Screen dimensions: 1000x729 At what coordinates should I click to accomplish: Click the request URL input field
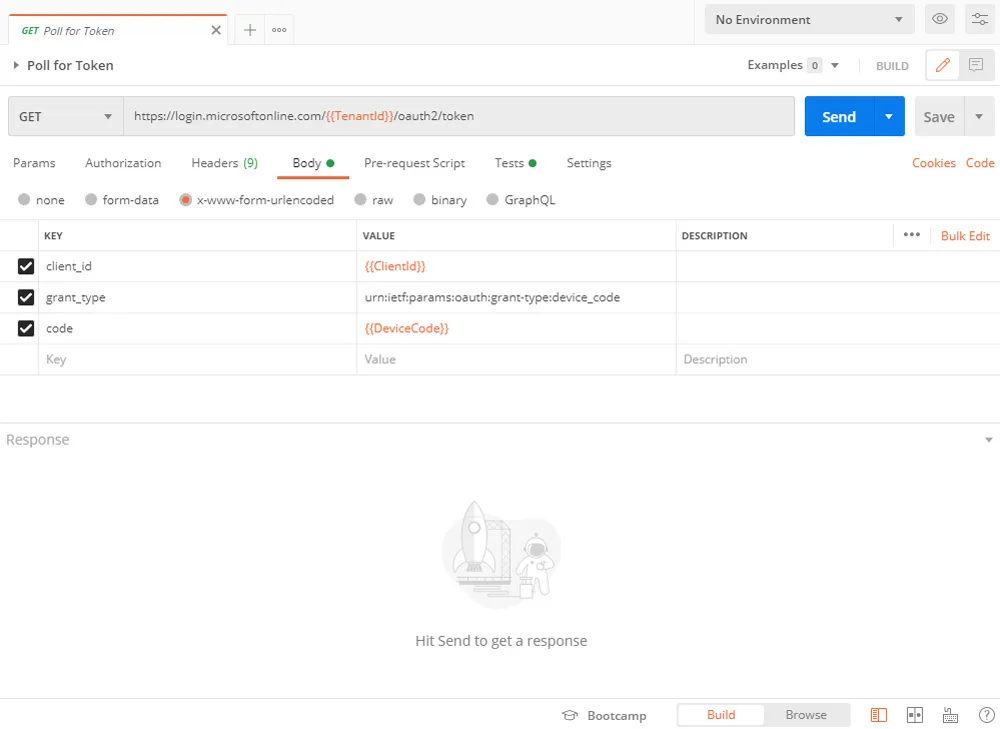[x=458, y=117]
